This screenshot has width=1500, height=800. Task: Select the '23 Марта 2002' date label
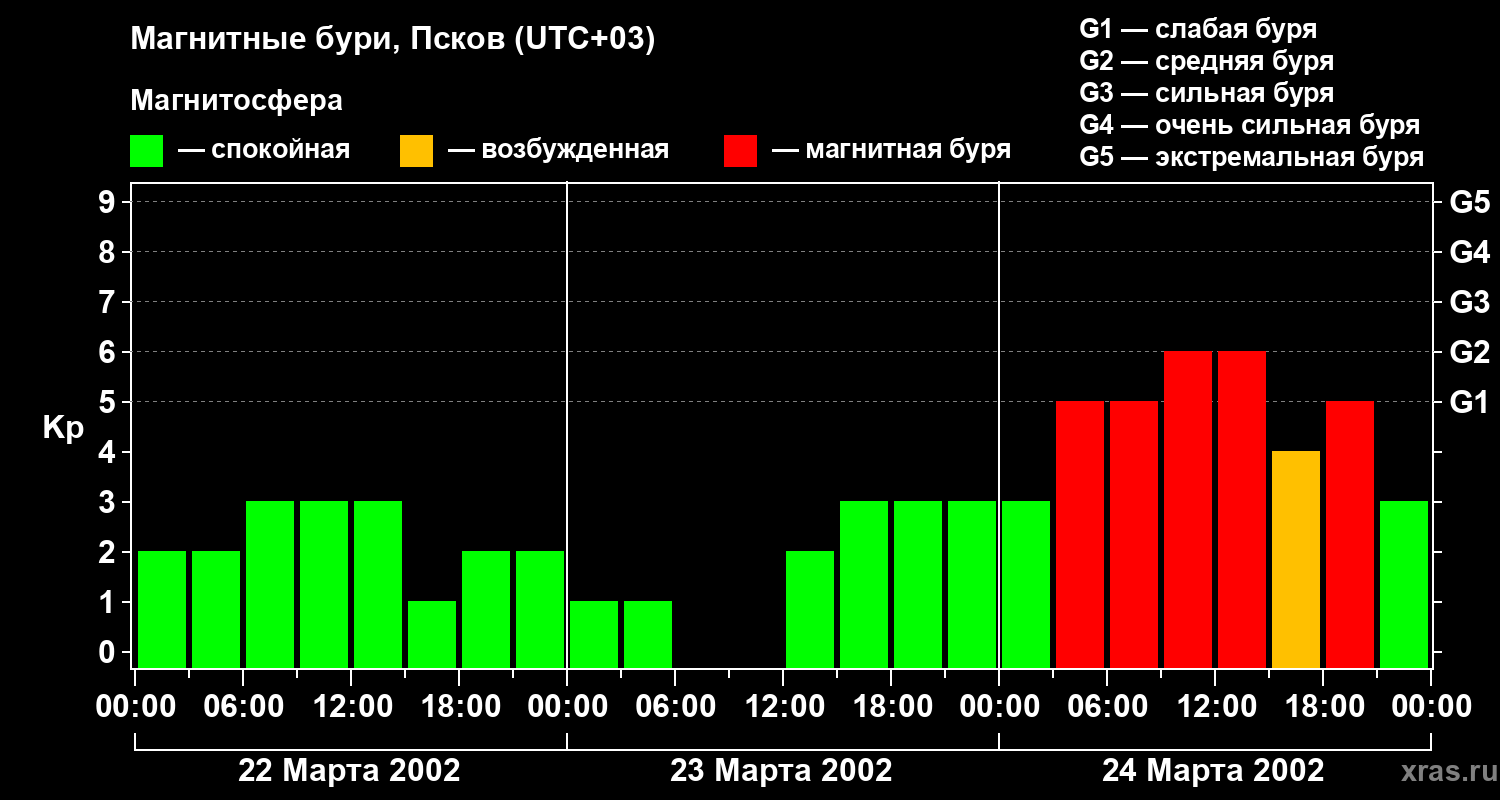(x=781, y=771)
